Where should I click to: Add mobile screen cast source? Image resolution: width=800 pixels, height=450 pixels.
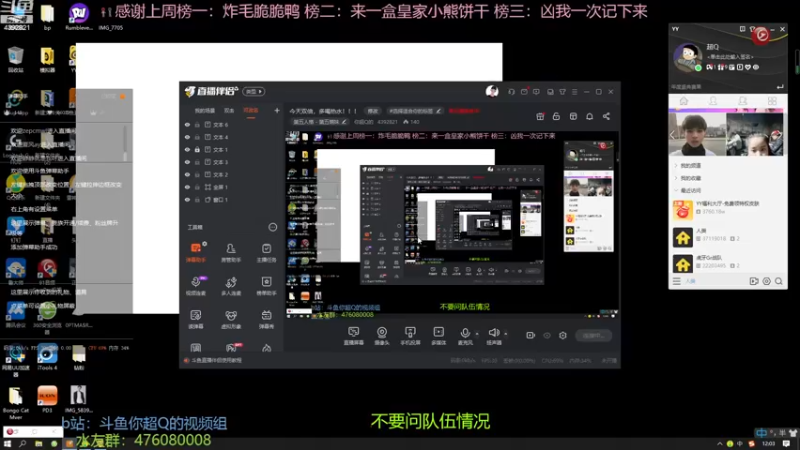(x=410, y=336)
